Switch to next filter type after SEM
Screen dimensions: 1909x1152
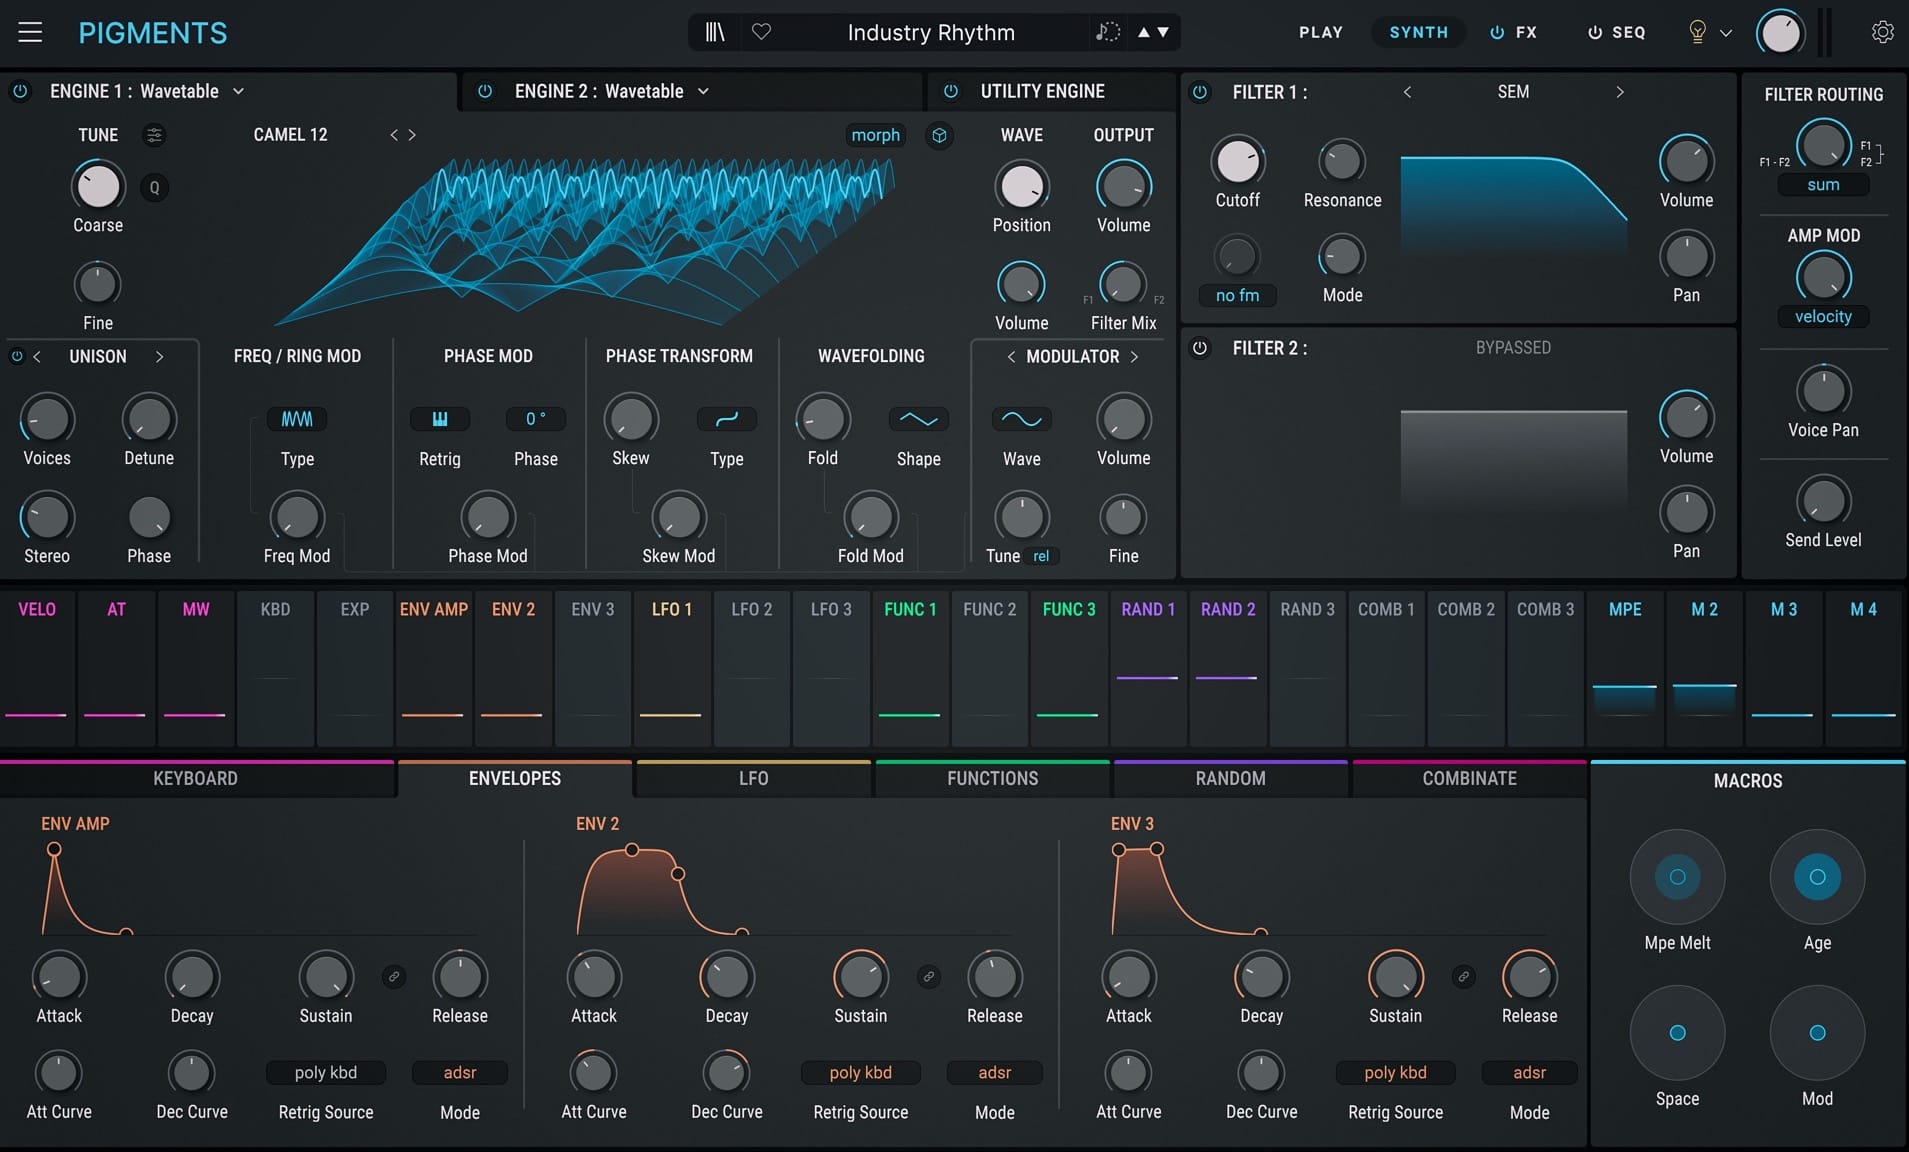click(1620, 92)
